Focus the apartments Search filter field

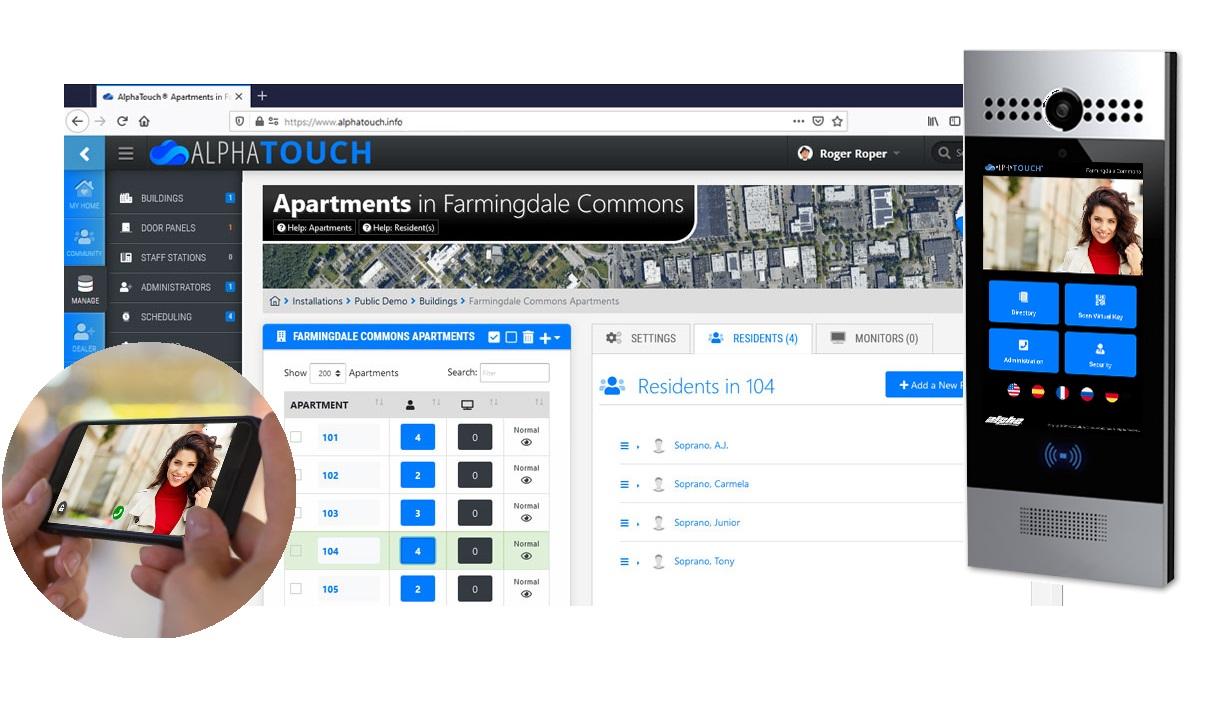point(514,373)
